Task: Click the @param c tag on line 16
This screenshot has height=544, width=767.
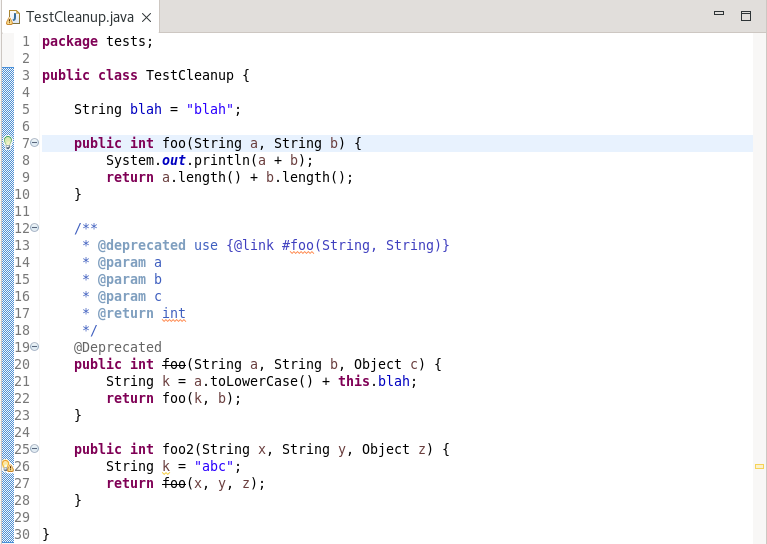Action: [x=129, y=296]
